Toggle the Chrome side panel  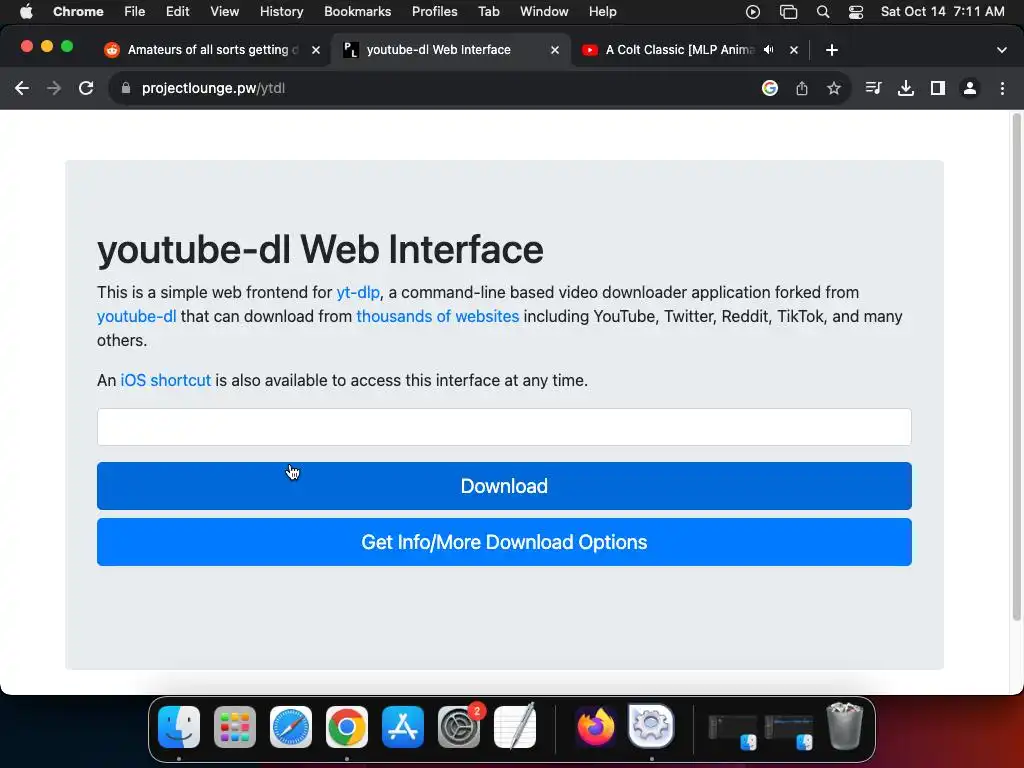tap(938, 88)
